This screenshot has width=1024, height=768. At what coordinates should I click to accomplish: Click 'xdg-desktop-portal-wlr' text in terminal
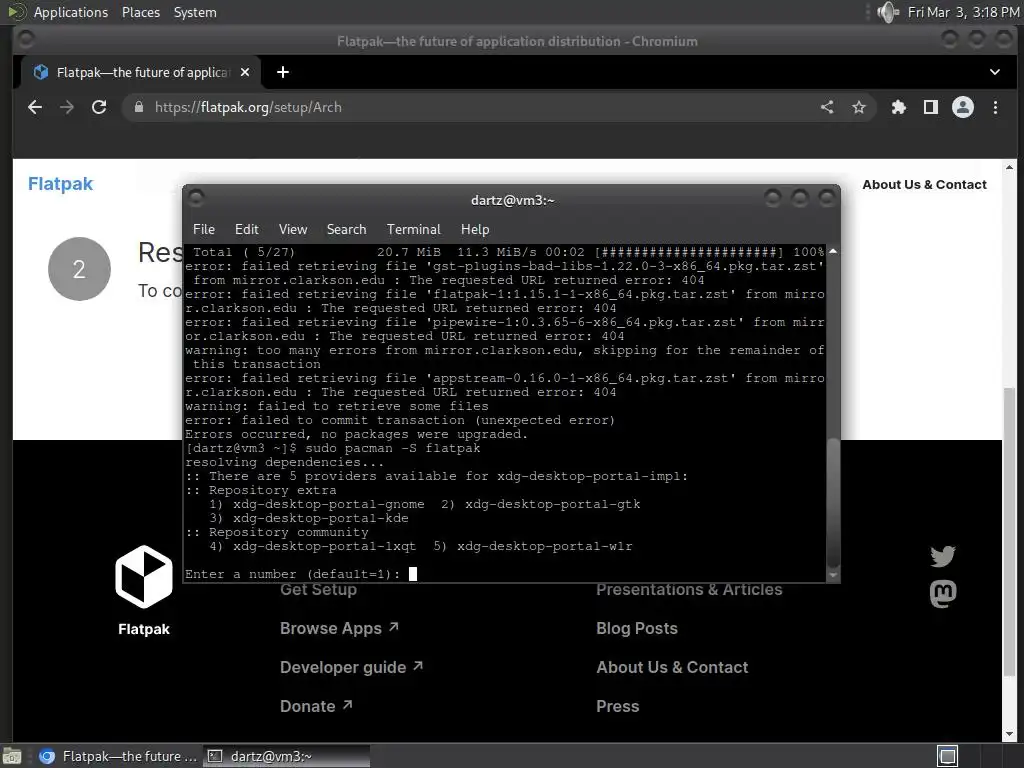[545, 546]
